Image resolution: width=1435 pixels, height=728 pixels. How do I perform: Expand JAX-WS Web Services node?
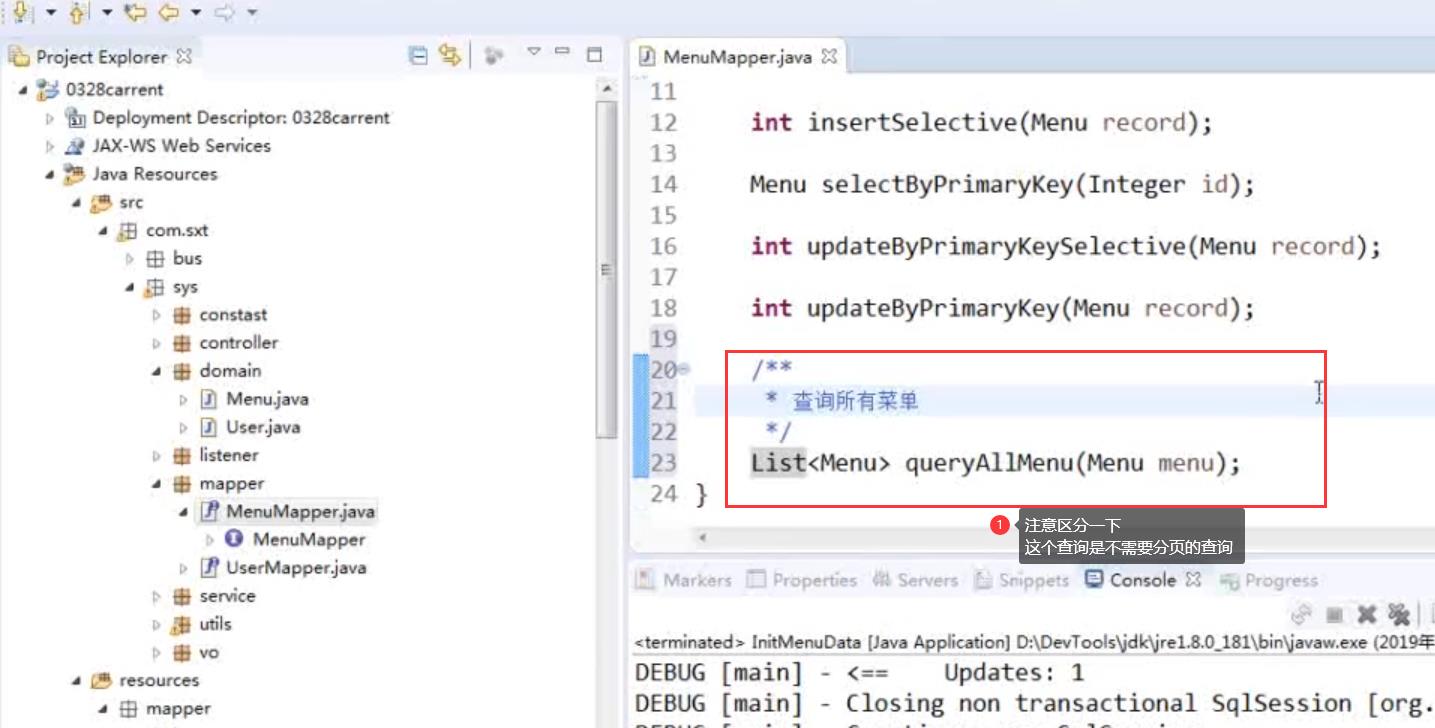(51, 146)
